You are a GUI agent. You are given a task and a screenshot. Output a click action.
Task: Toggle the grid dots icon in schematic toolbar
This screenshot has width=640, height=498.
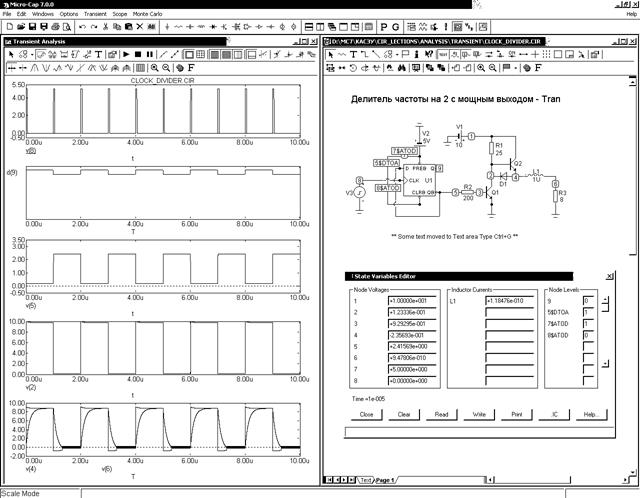547,54
